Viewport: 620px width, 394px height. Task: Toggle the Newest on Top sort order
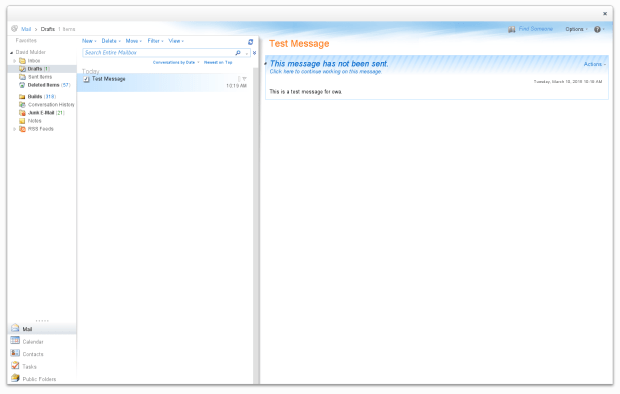point(218,63)
